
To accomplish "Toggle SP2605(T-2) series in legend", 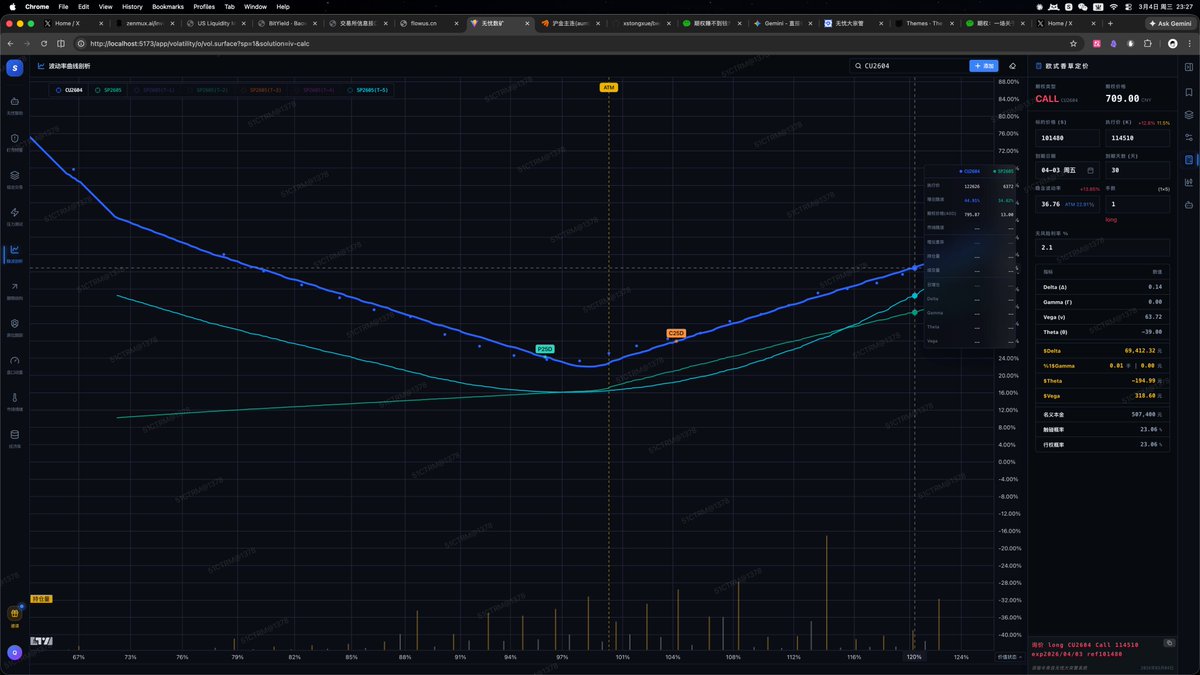I will point(206,90).
